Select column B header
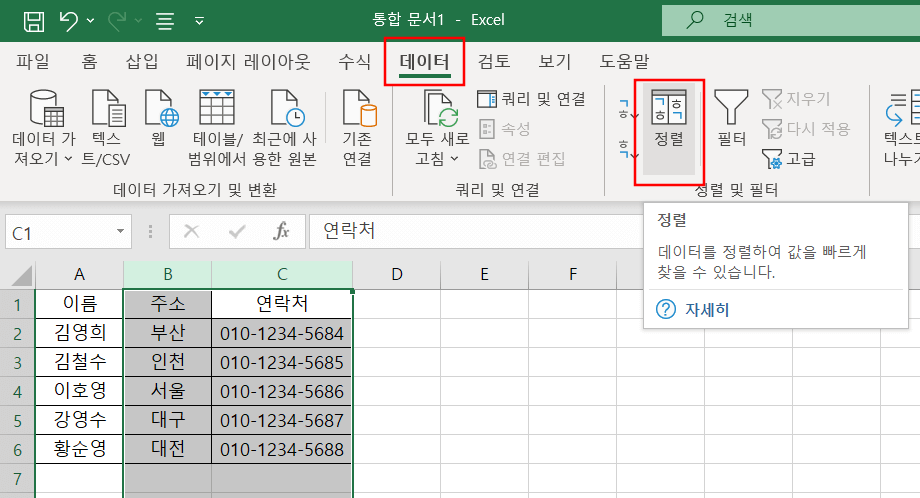The image size is (920, 498). (167, 275)
